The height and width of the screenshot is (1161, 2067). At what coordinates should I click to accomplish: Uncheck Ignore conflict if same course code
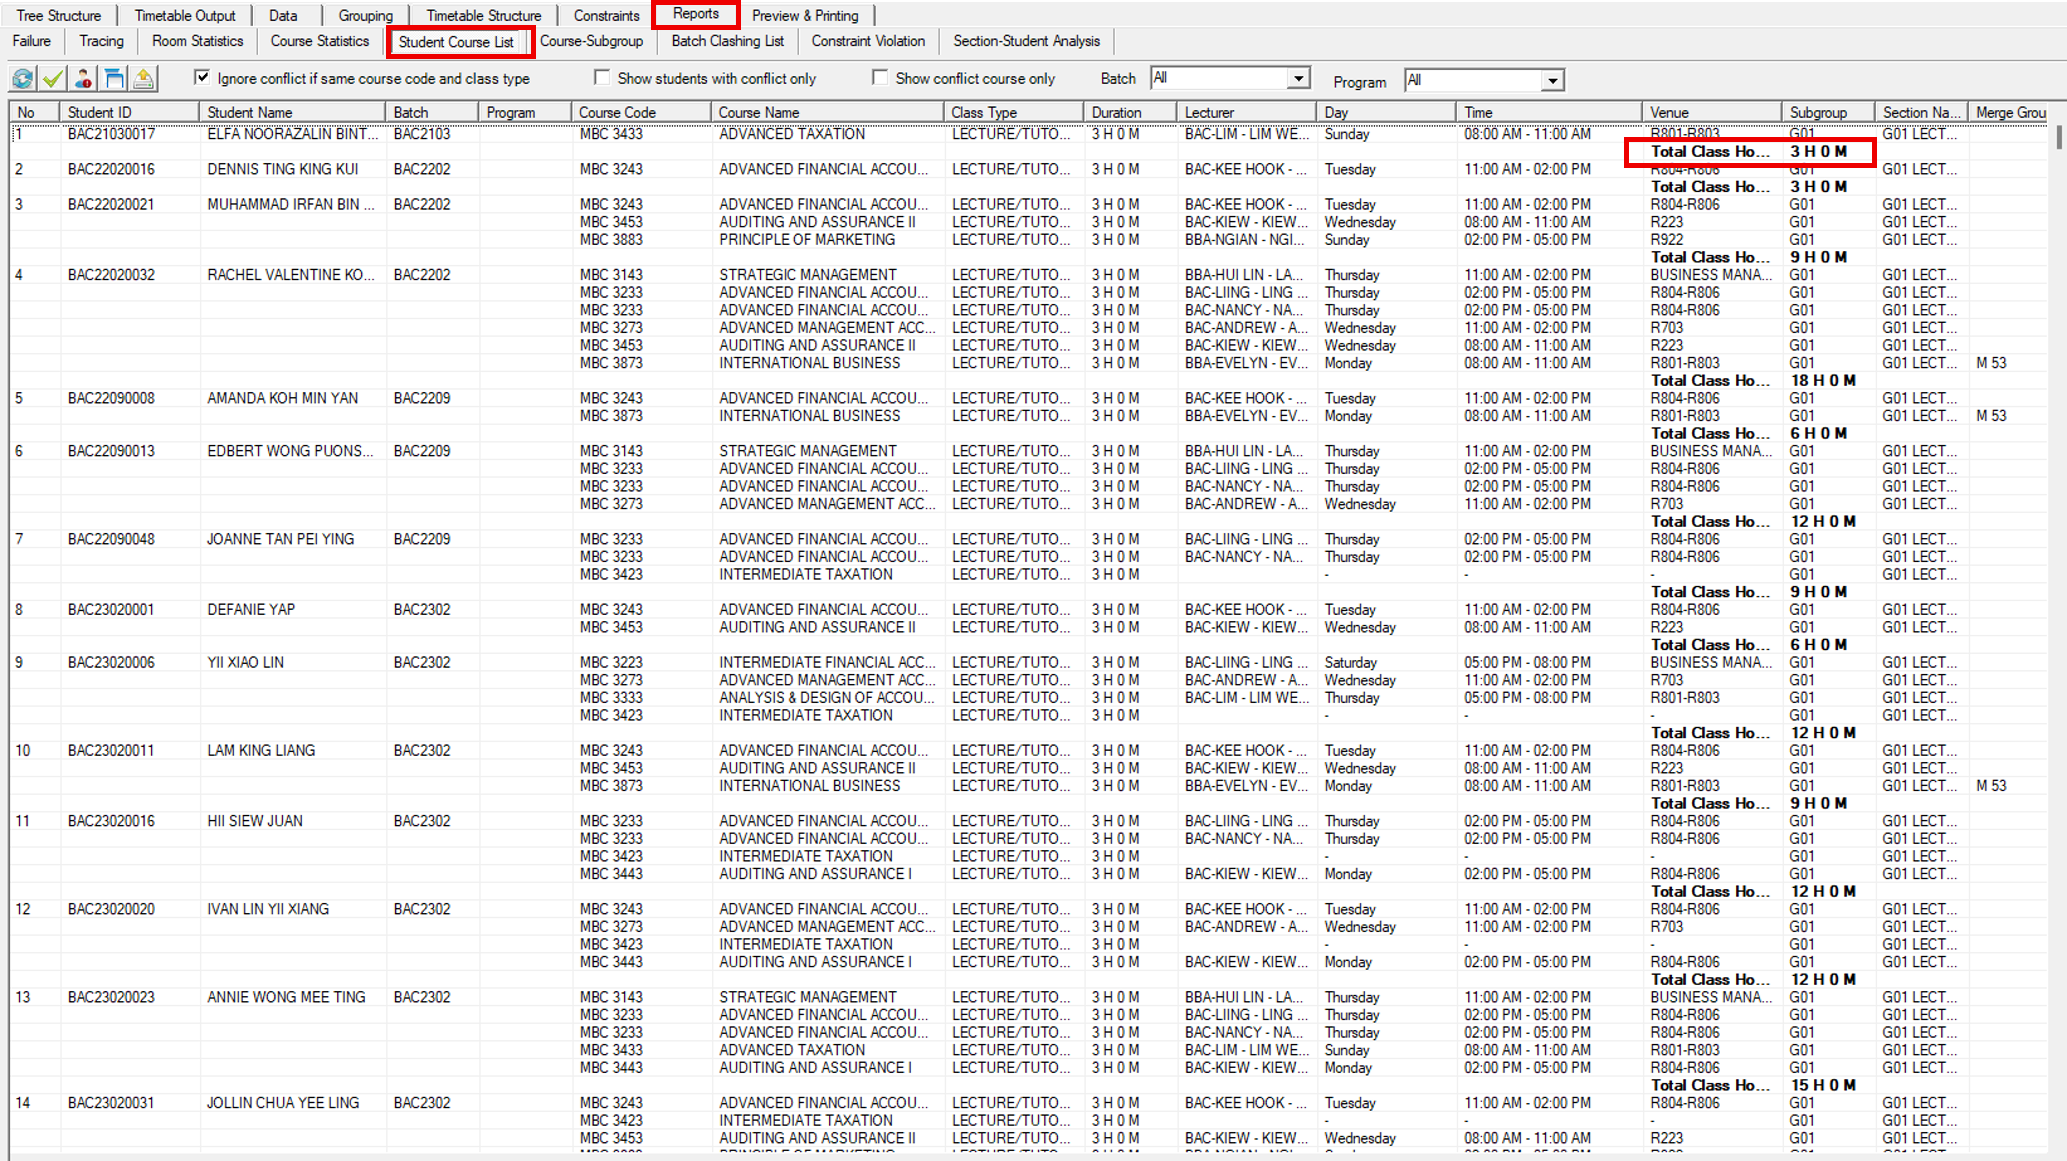(202, 77)
